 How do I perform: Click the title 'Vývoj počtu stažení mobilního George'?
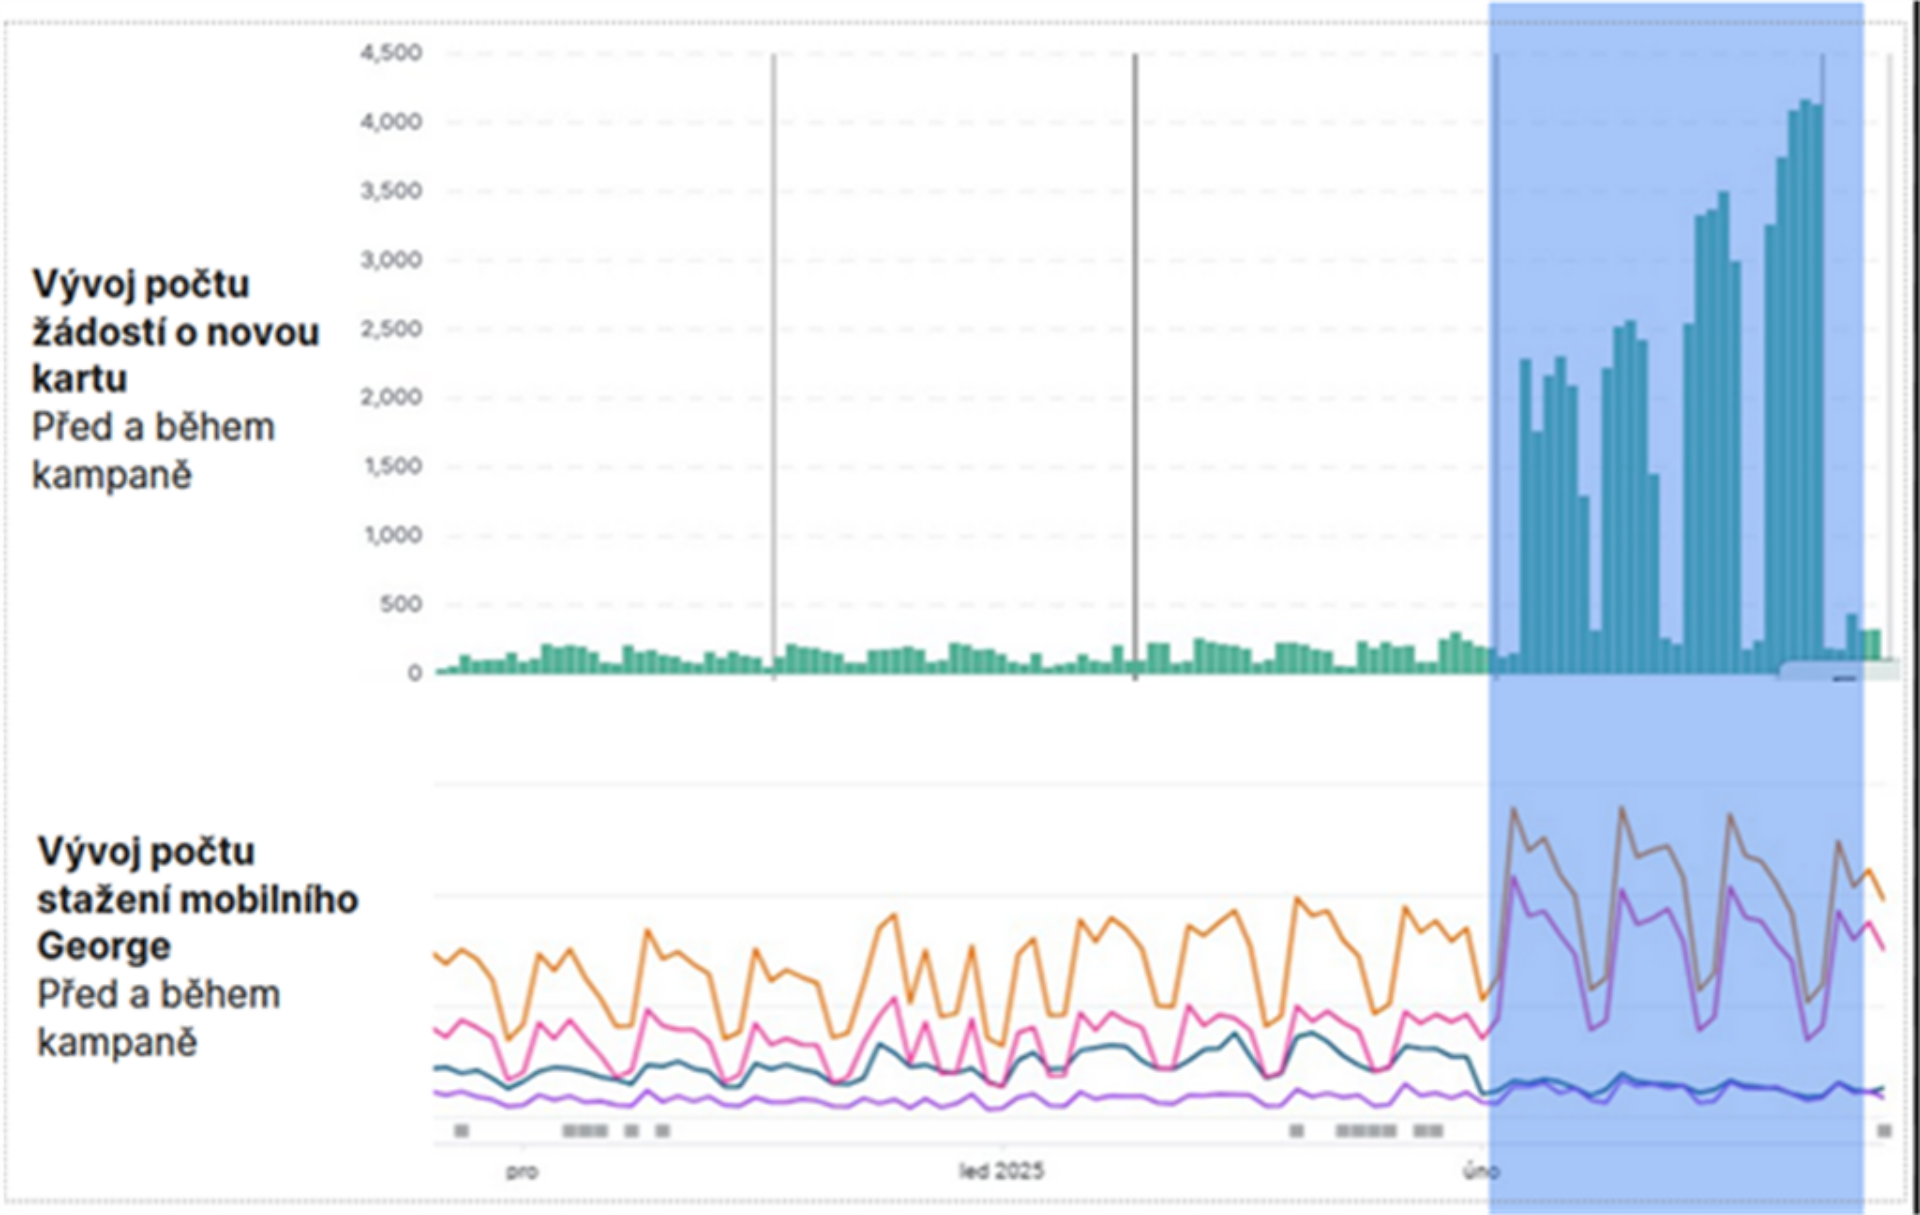pyautogui.click(x=197, y=898)
